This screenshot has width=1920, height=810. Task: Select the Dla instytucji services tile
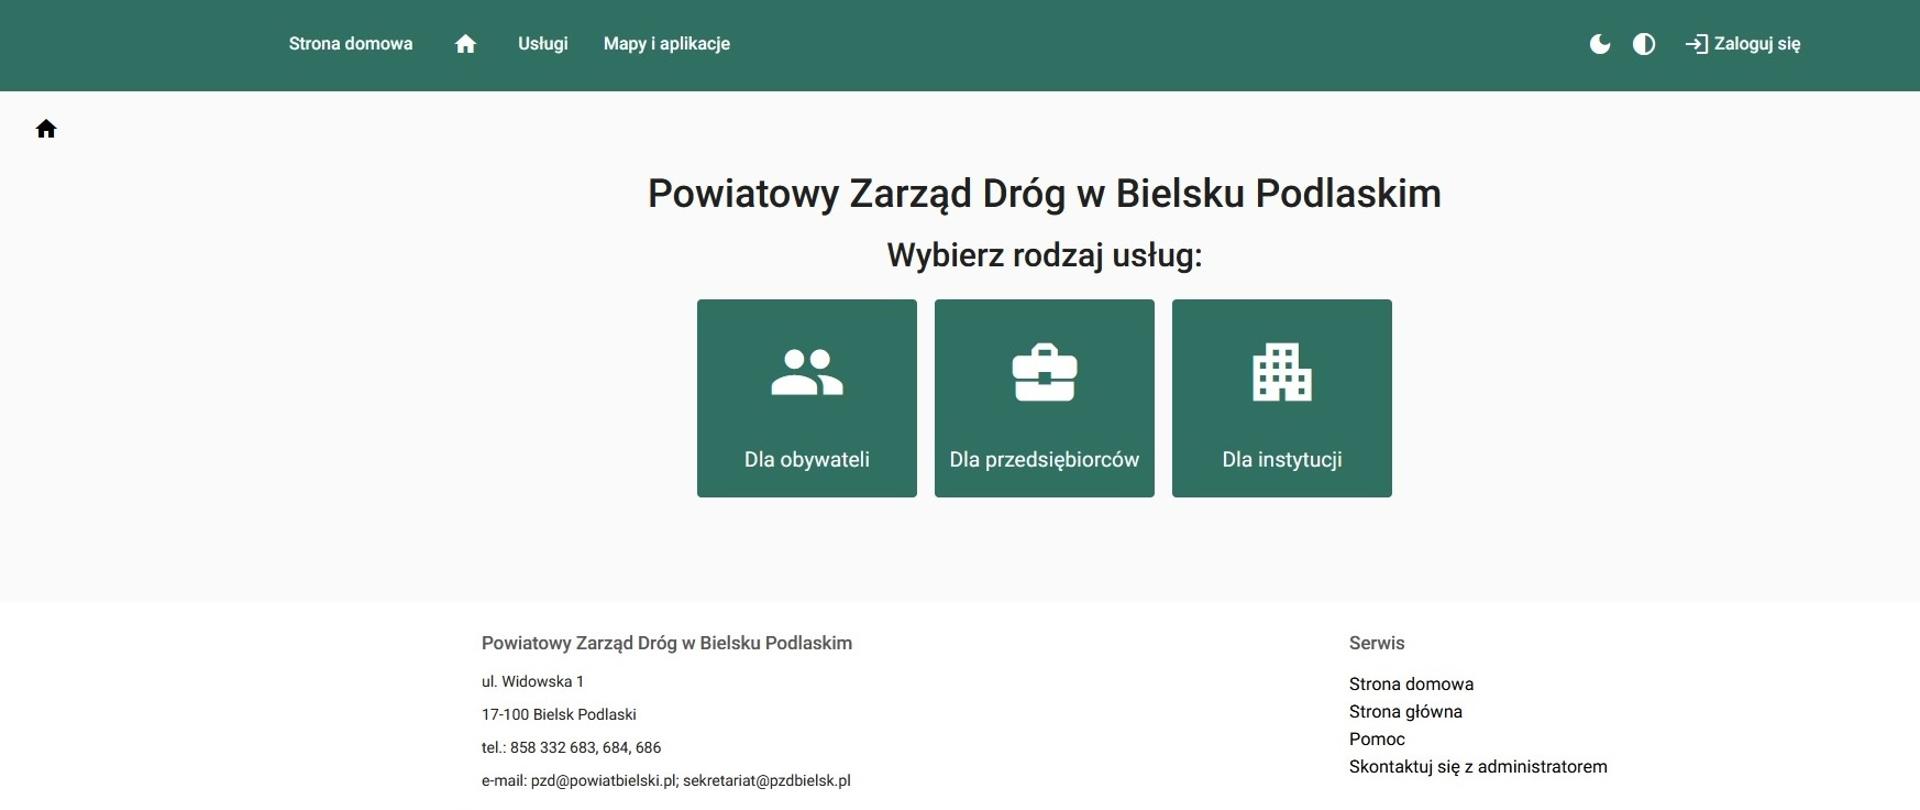pyautogui.click(x=1282, y=398)
